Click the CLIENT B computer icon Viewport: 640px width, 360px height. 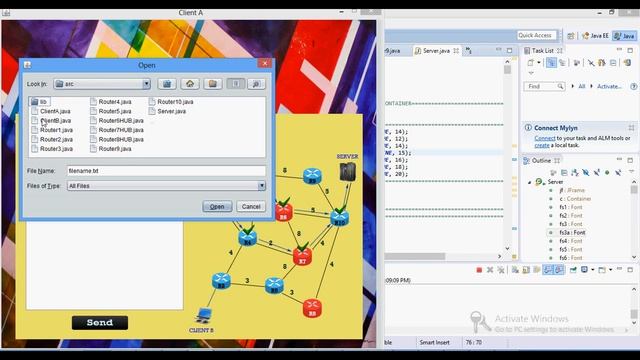pyautogui.click(x=203, y=316)
